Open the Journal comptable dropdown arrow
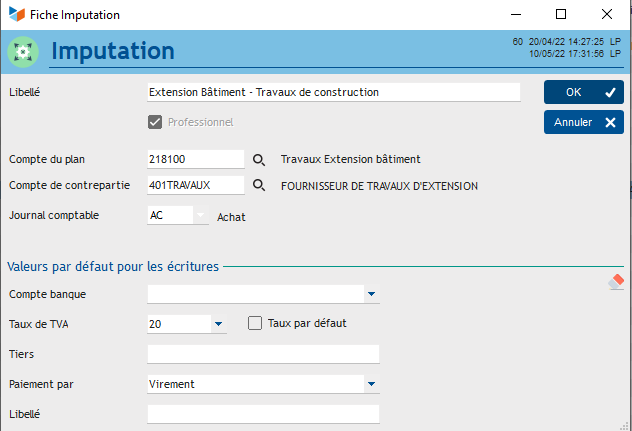Image resolution: width=632 pixels, height=431 pixels. pyautogui.click(x=200, y=215)
